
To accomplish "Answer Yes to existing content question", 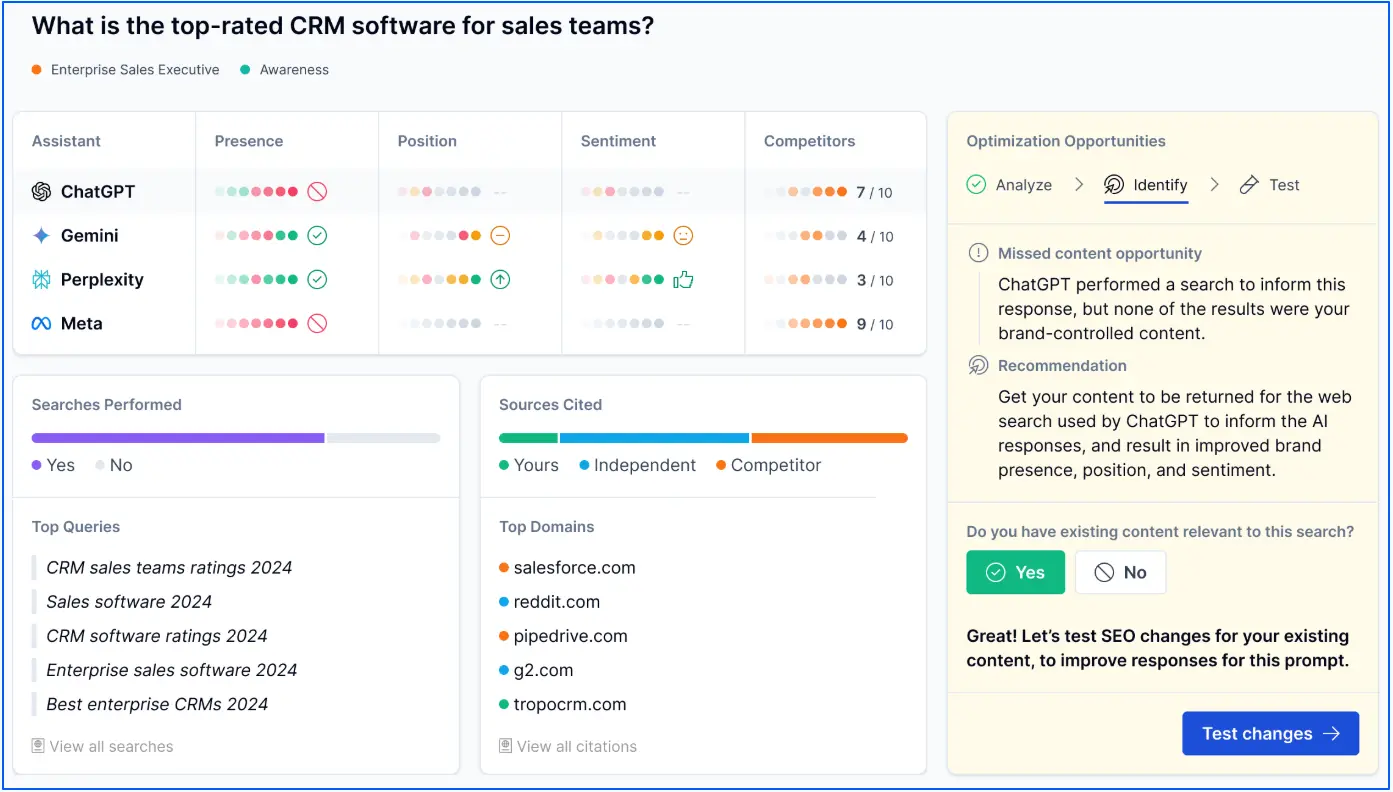I will tap(1016, 573).
